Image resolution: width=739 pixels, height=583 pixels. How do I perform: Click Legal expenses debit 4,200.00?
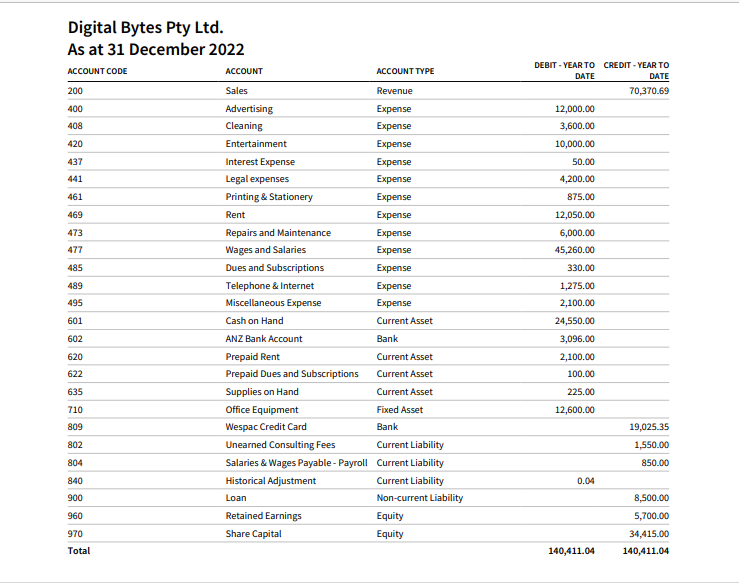(577, 179)
